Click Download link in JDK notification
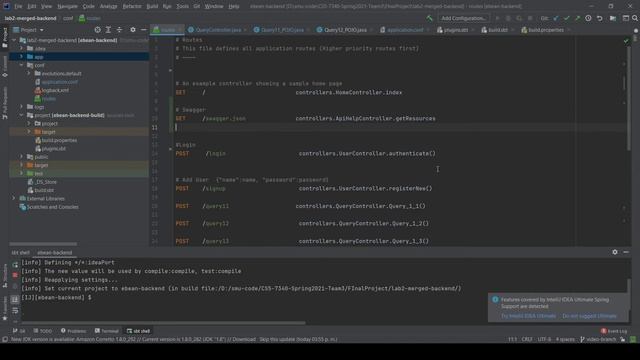The image size is (640, 360). (x=244, y=339)
